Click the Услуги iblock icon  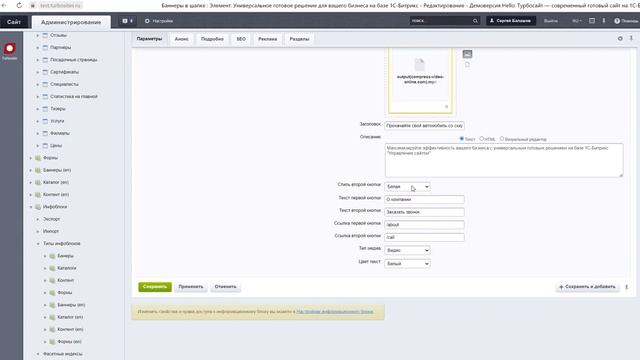pyautogui.click(x=45, y=121)
